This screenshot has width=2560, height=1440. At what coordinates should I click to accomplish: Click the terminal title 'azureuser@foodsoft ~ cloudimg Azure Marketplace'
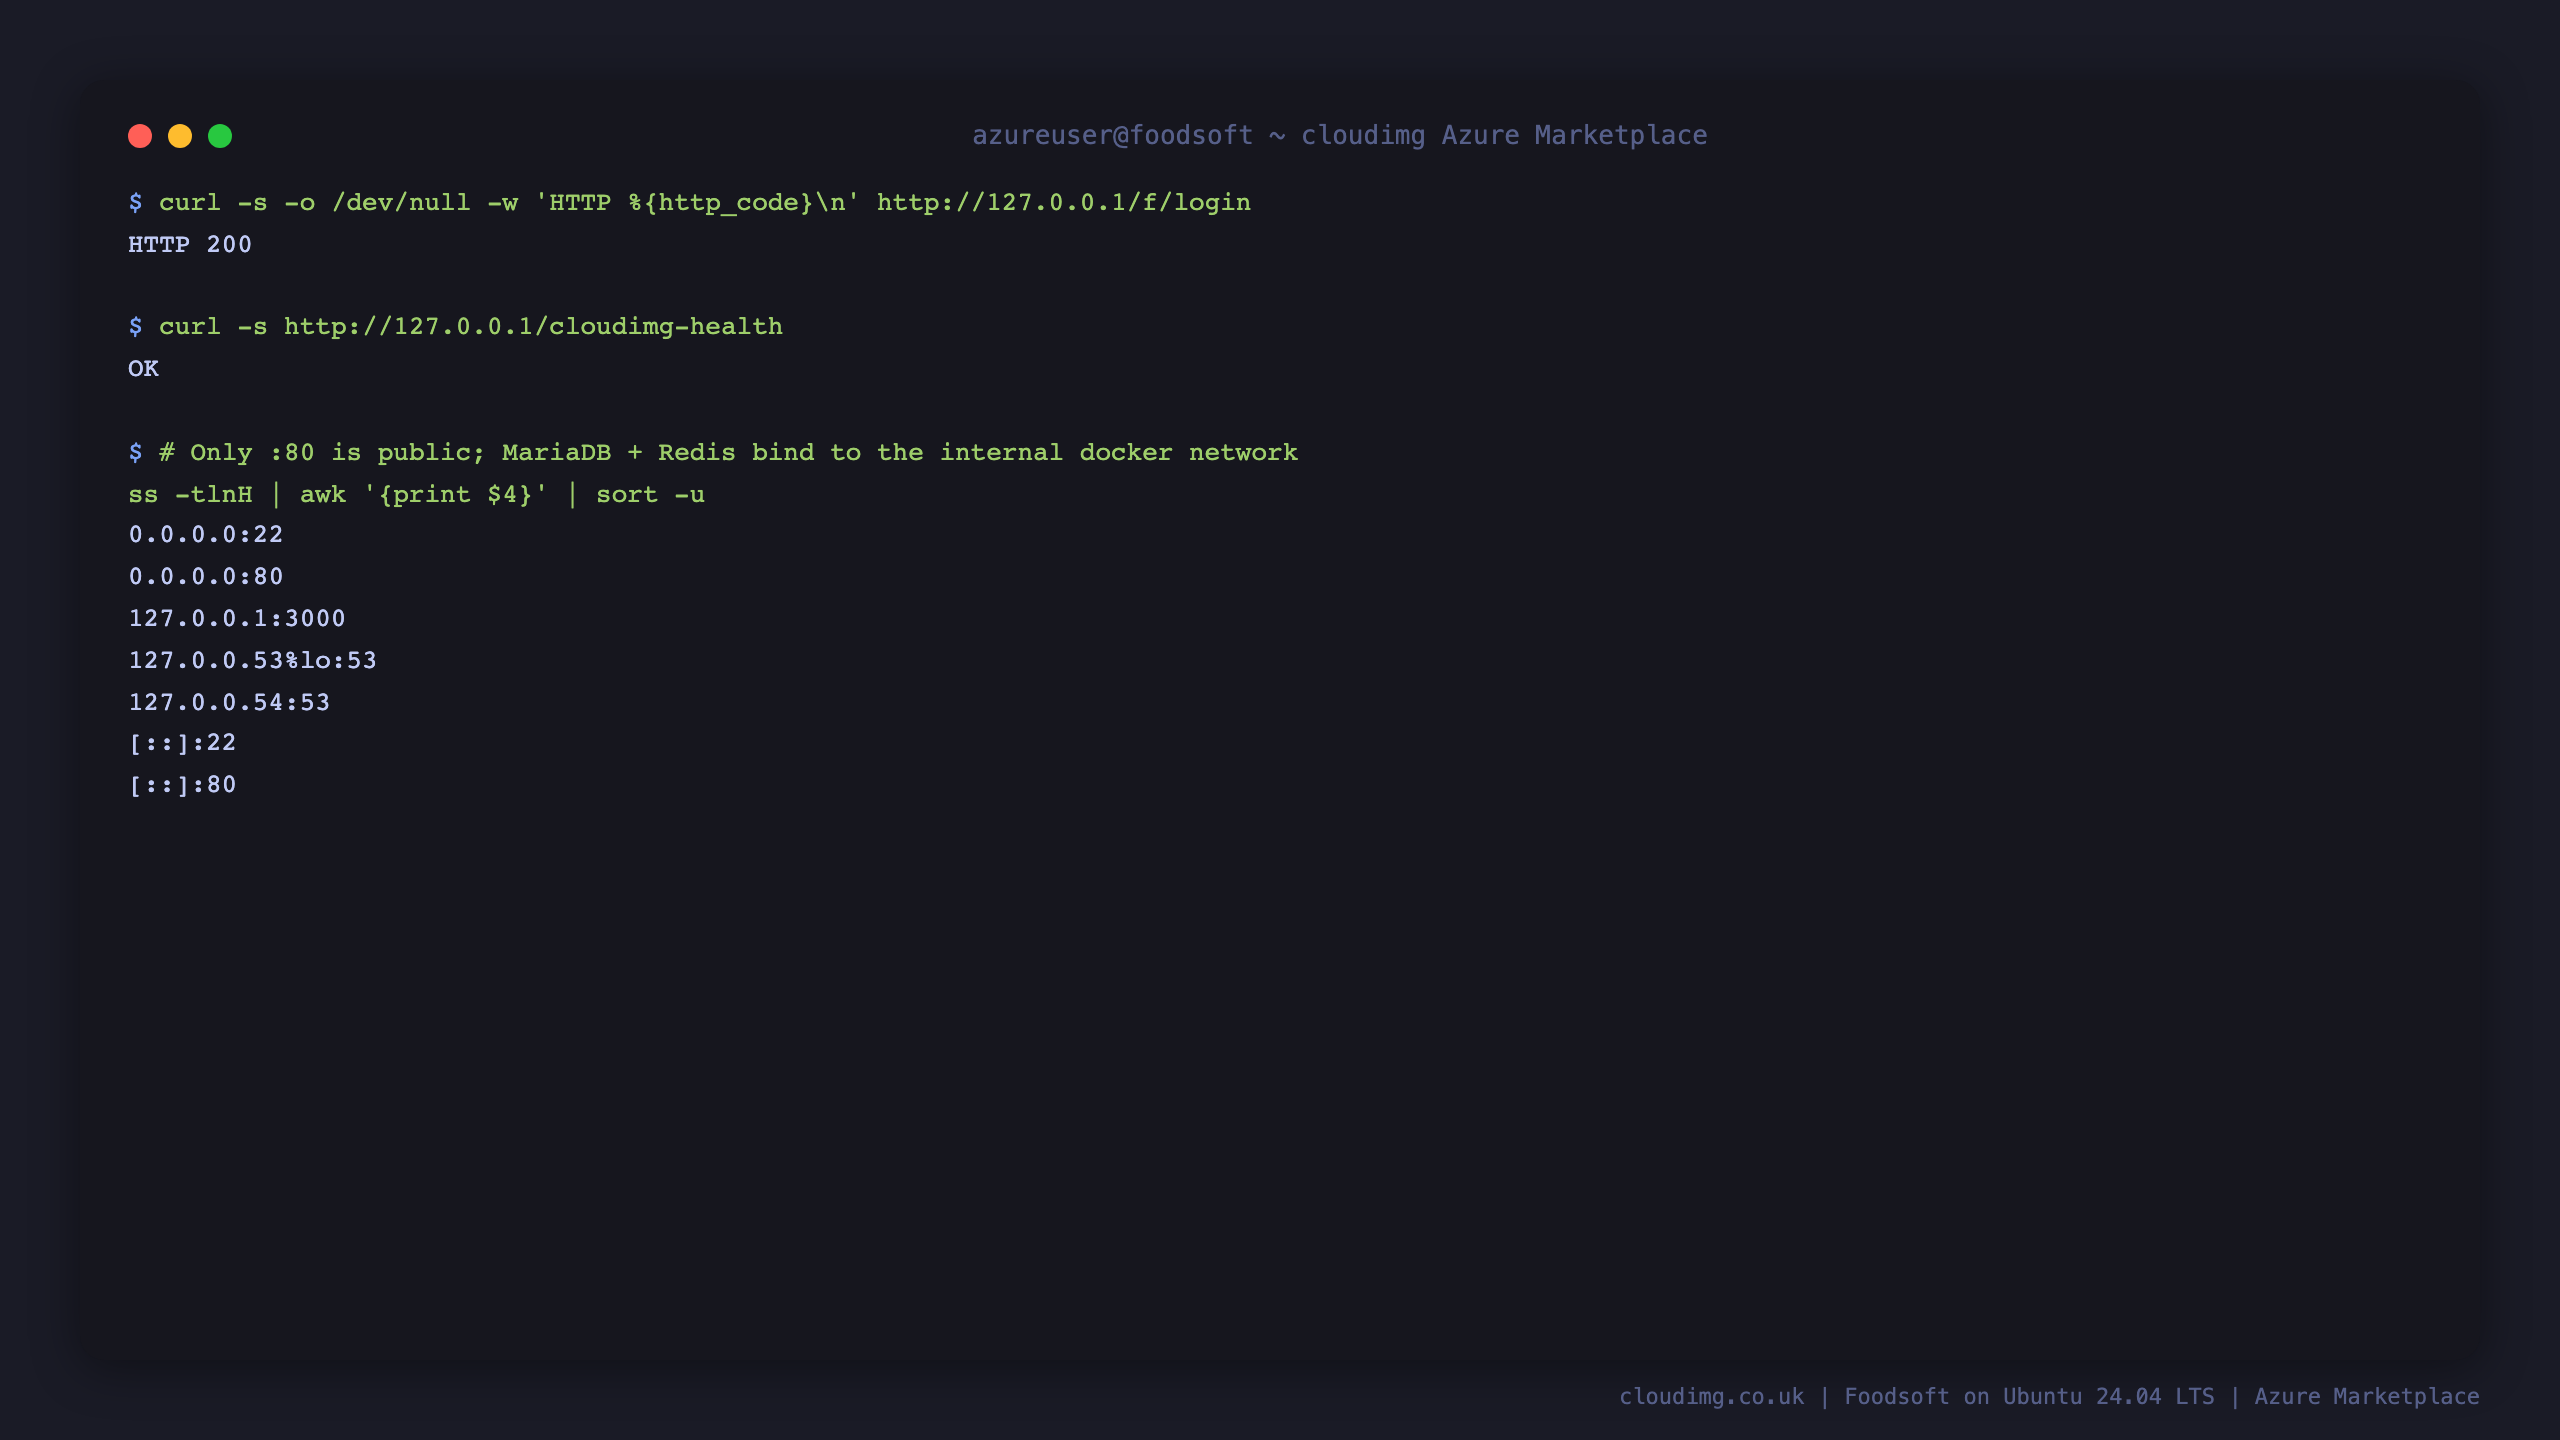(1340, 135)
